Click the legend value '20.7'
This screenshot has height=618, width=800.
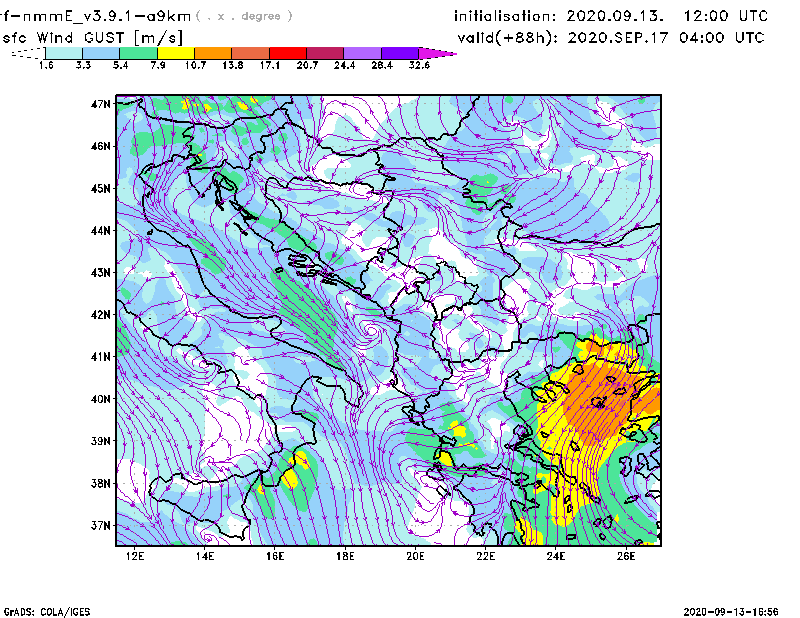coord(307,65)
